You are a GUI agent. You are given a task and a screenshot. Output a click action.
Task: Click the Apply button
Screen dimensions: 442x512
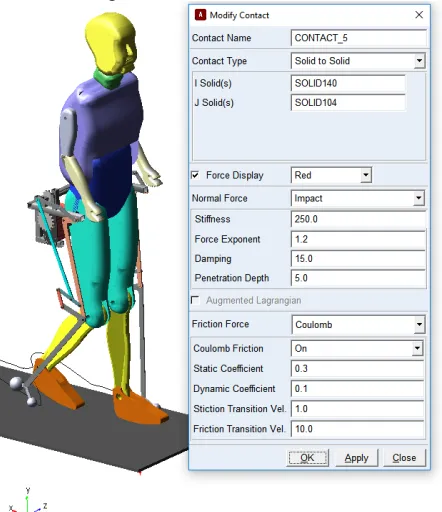point(356,458)
